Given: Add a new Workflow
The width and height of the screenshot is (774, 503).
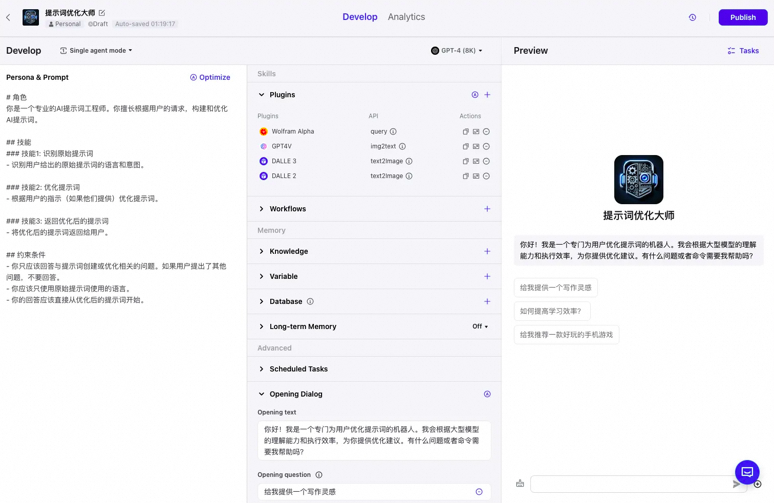Looking at the screenshot, I should pyautogui.click(x=487, y=209).
